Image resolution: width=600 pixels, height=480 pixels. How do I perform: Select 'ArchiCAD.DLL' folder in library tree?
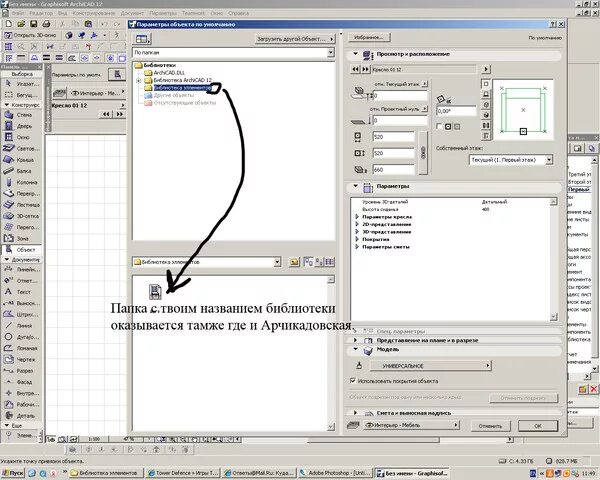point(169,73)
